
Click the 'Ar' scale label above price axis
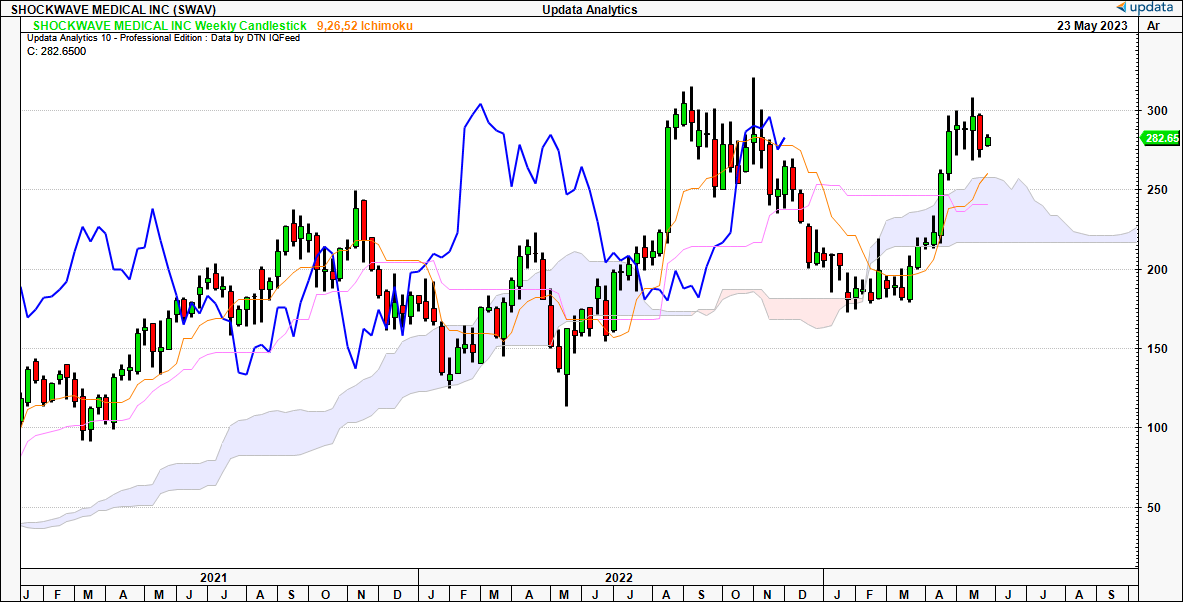(1153, 25)
